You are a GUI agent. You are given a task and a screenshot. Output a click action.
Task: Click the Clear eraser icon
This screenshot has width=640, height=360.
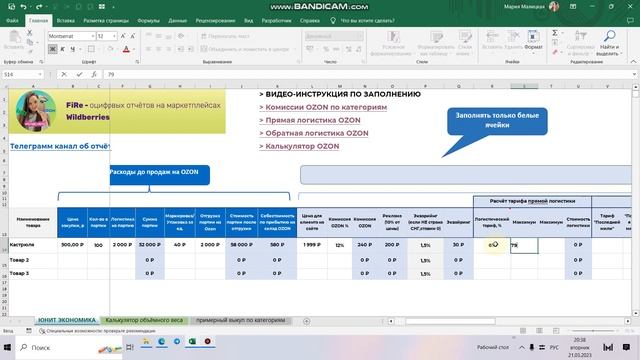pyautogui.click(x=555, y=52)
